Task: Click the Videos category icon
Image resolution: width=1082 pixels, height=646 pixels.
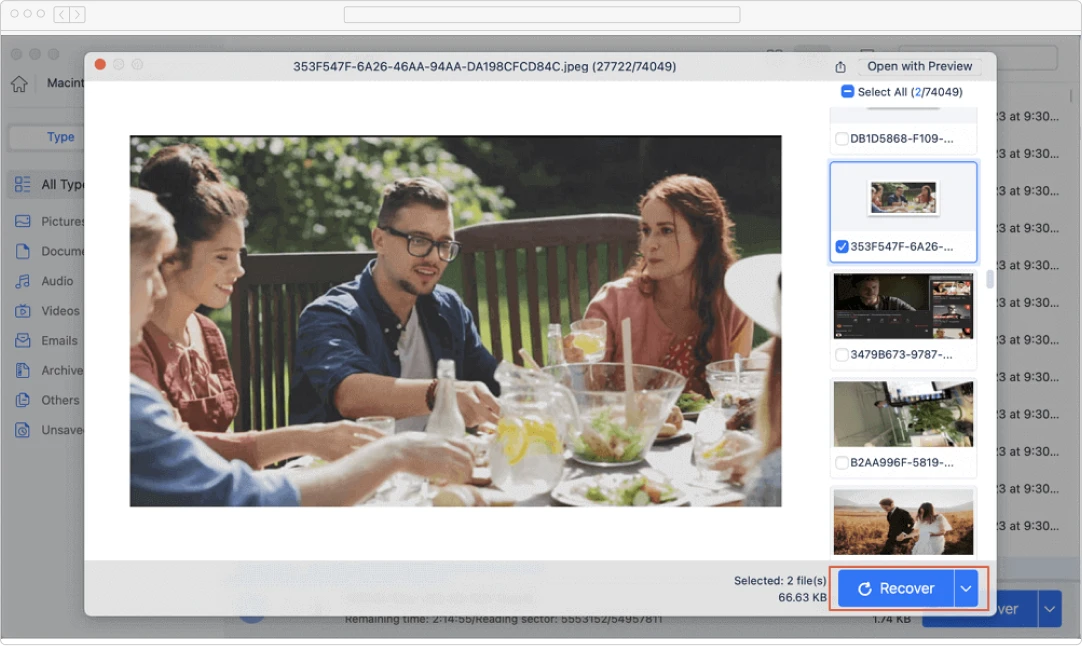Action: (22, 311)
